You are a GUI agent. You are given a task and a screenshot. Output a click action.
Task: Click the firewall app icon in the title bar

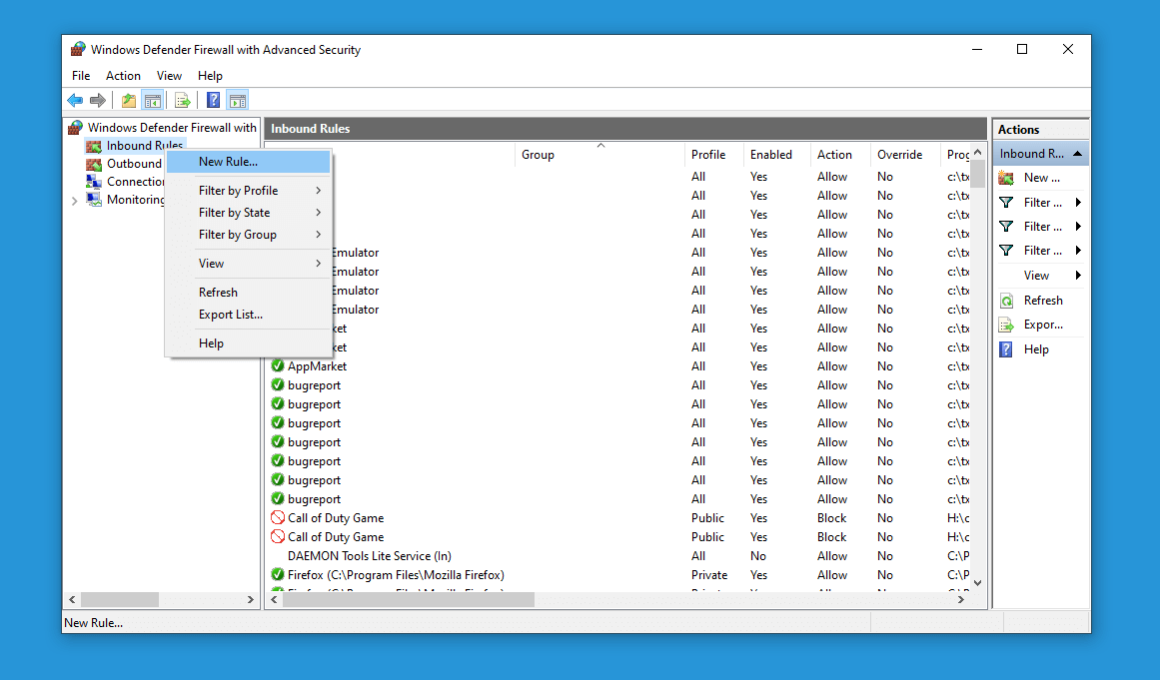pos(78,50)
